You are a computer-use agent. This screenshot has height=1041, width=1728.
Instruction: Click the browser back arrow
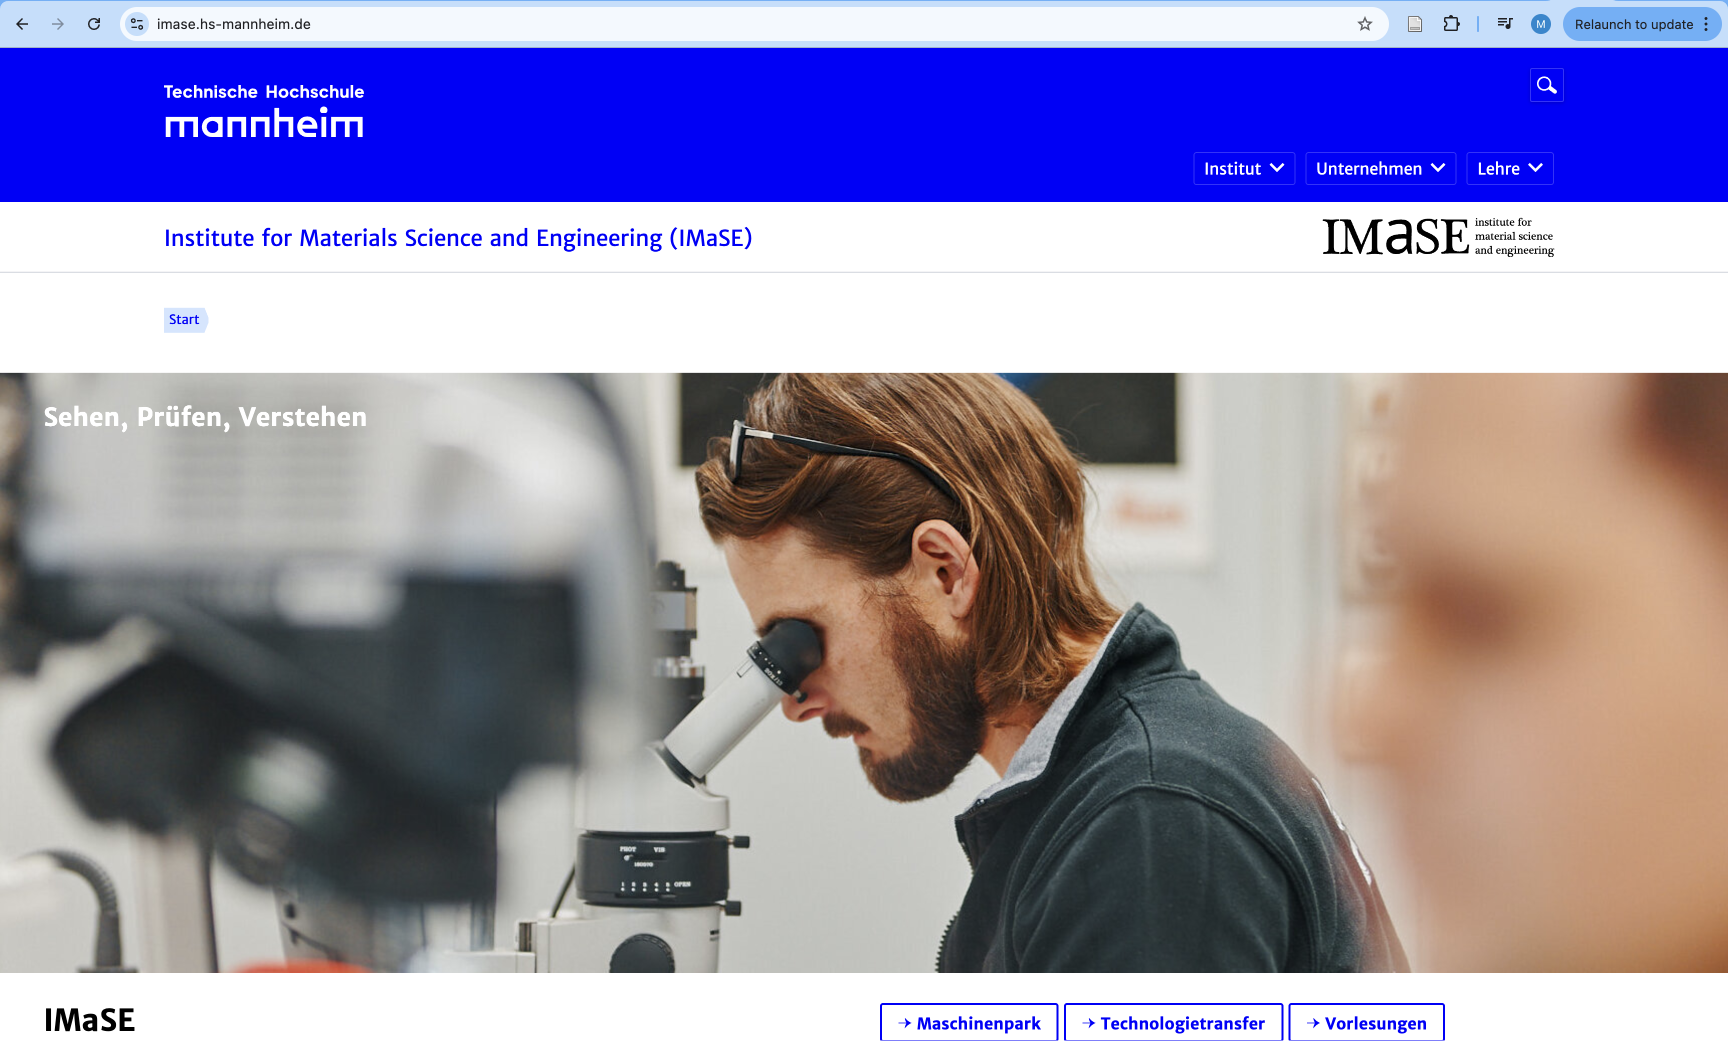tap(22, 24)
